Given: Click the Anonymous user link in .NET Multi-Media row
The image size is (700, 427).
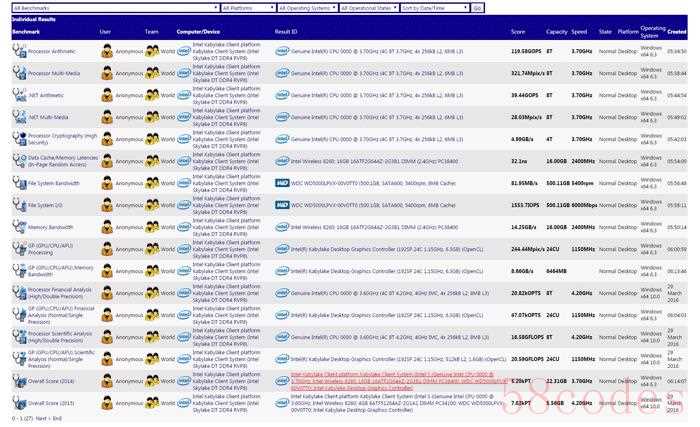Looking at the screenshot, I should tap(129, 117).
